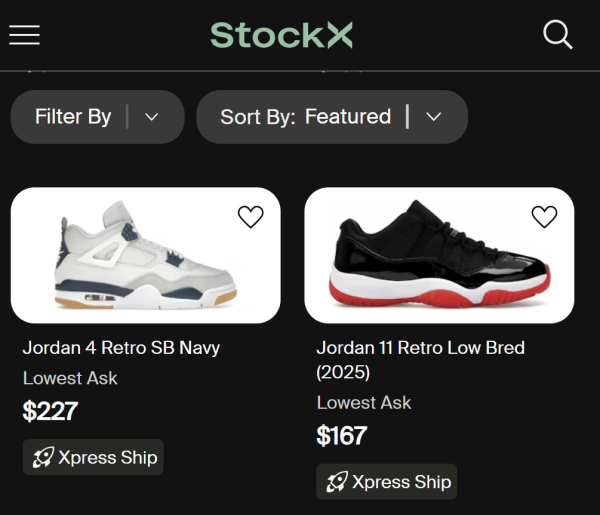600x515 pixels.
Task: View the Jordan 4 sneaker image
Action: click(146, 258)
